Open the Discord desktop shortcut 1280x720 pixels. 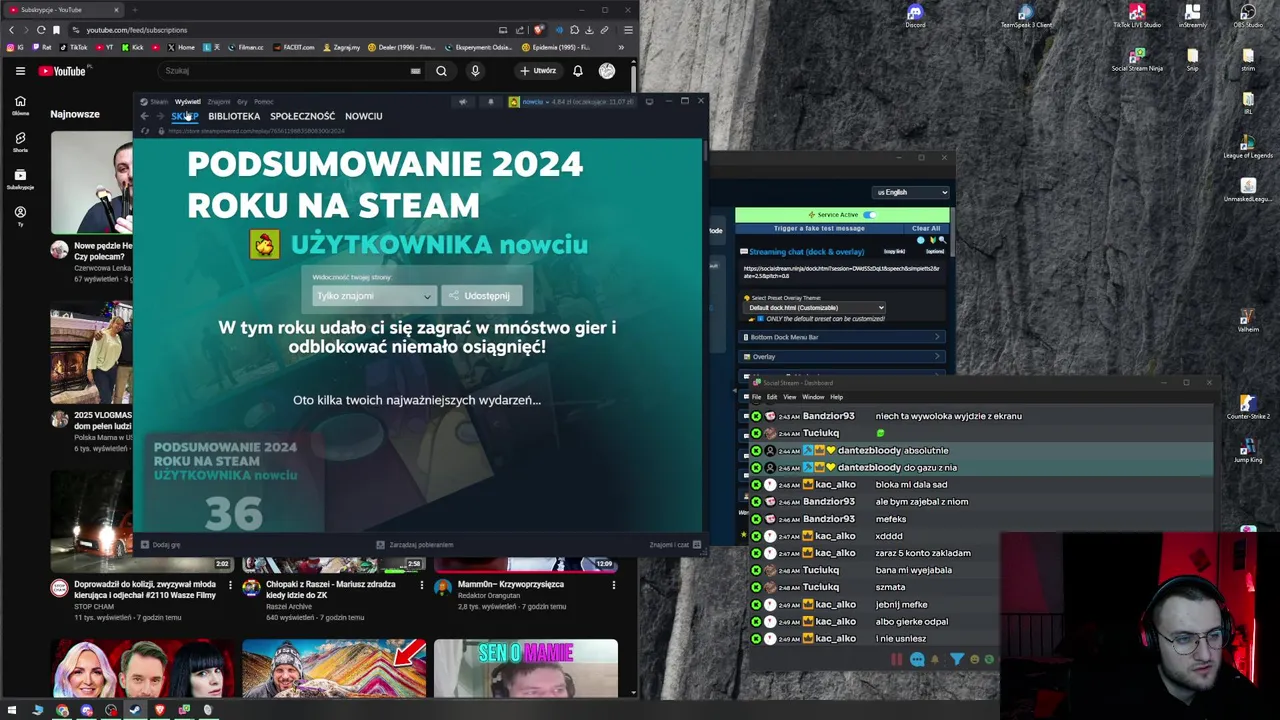(915, 15)
